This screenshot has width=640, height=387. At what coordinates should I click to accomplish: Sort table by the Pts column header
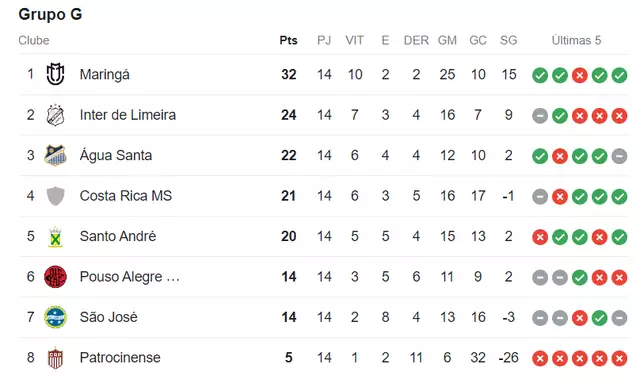coord(289,40)
